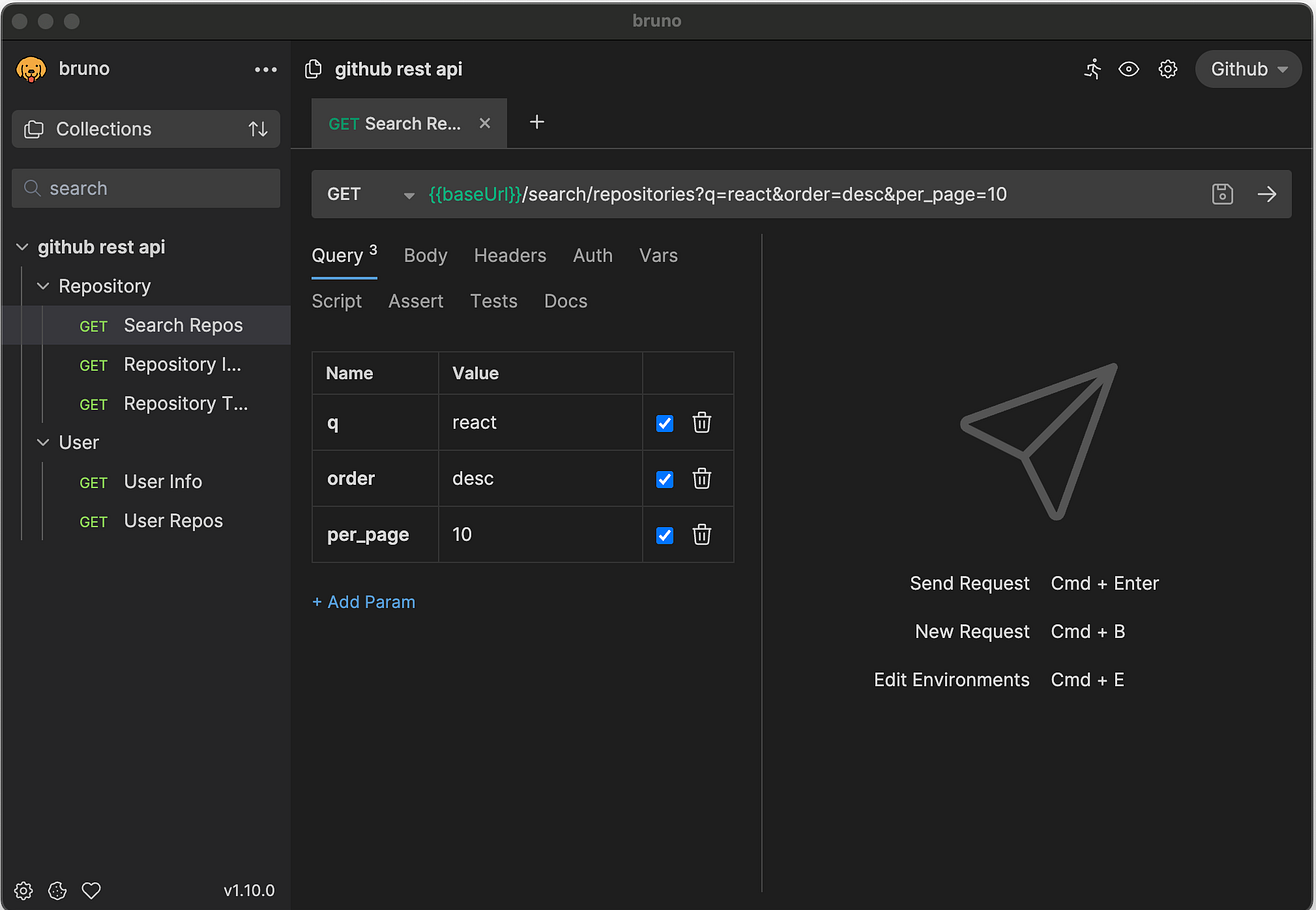1316x910 pixels.
Task: Add a new request tab with plus
Action: [x=537, y=122]
